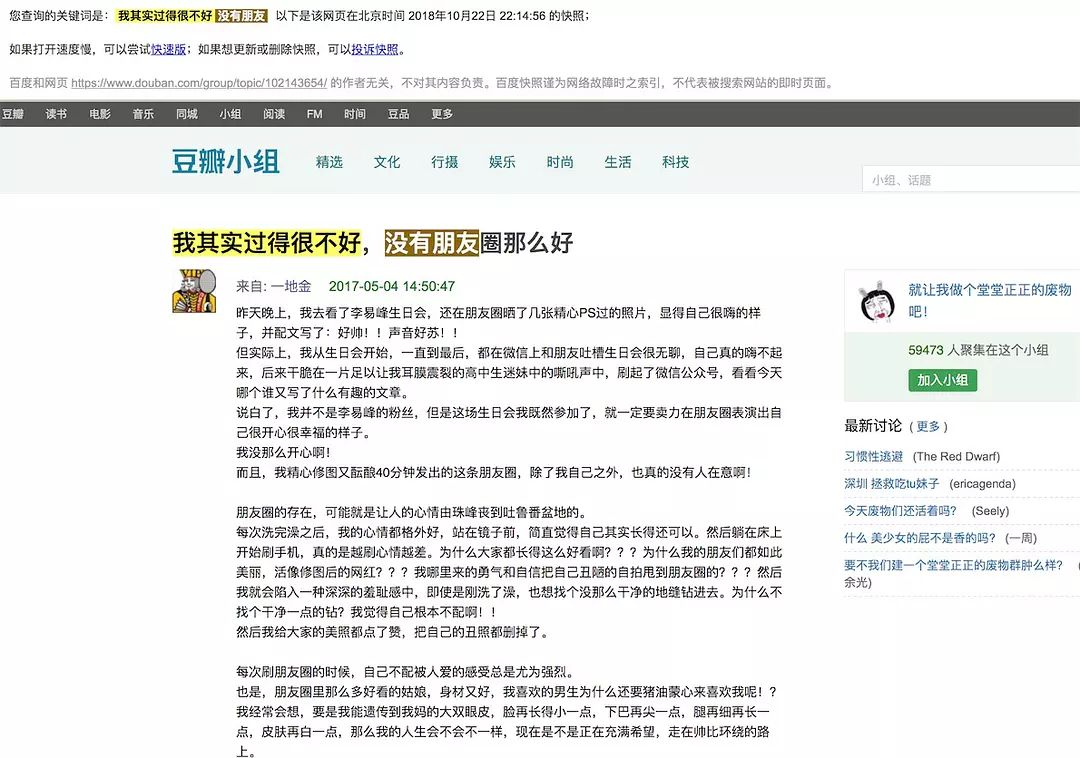
Task: Go to 音乐 in the top navigation
Action: tap(143, 114)
